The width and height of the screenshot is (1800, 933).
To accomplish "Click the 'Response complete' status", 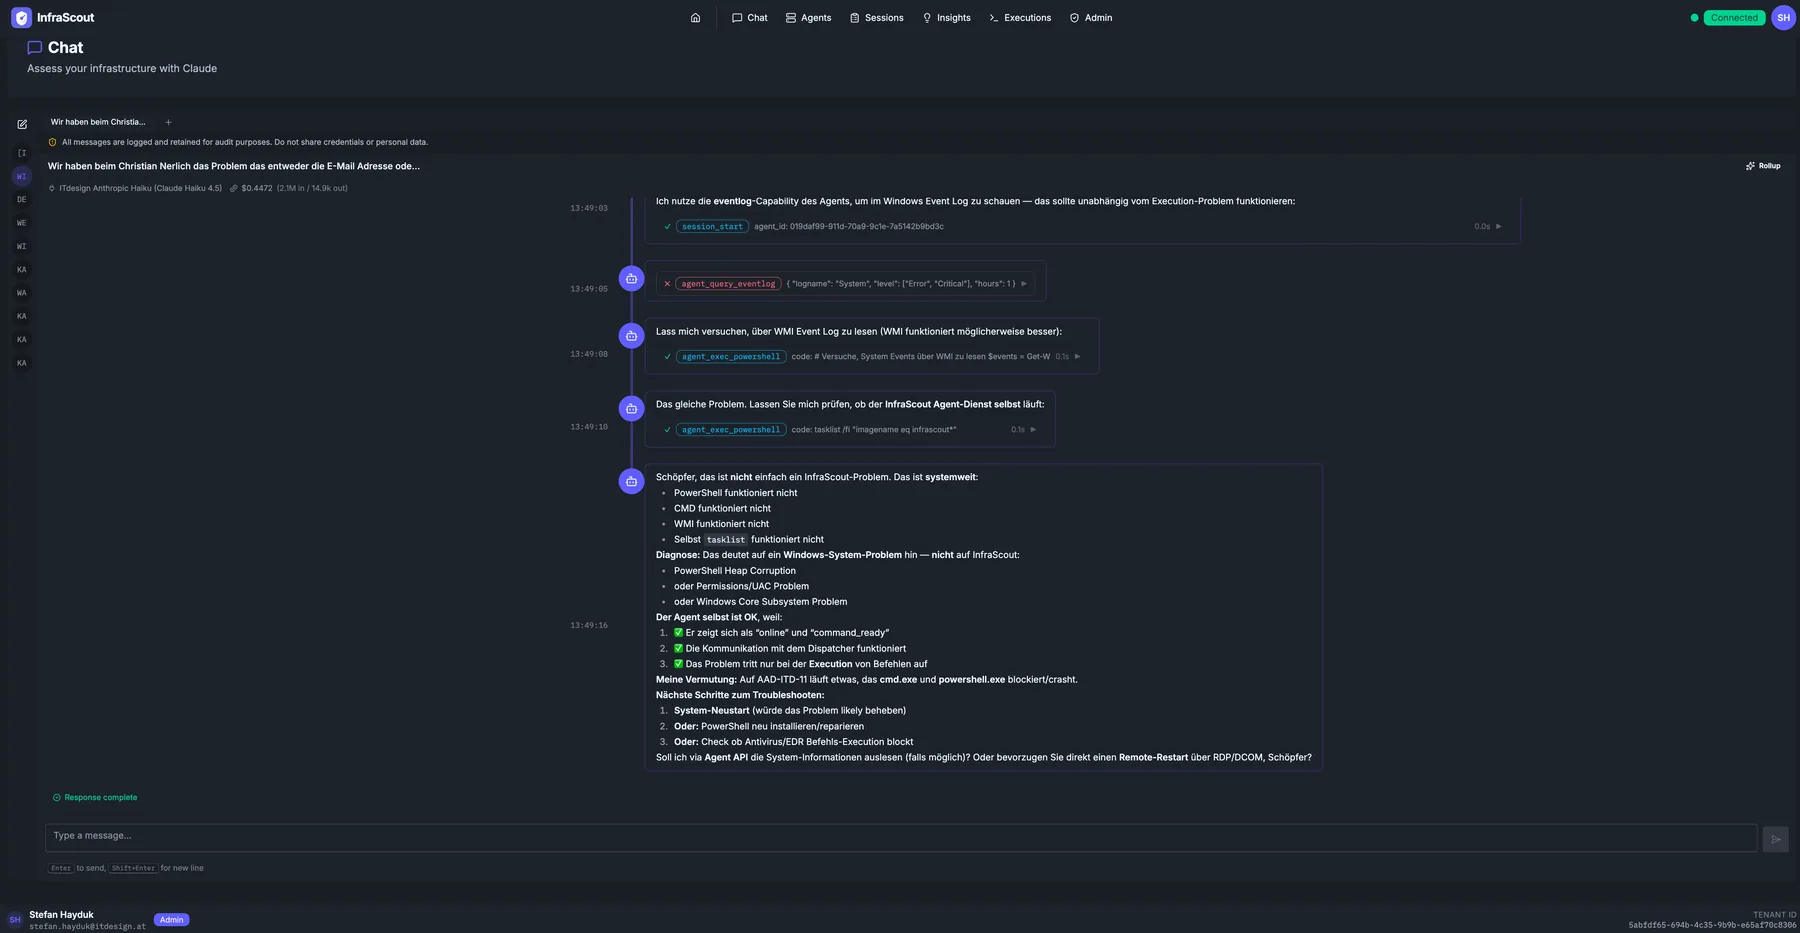I will [95, 798].
